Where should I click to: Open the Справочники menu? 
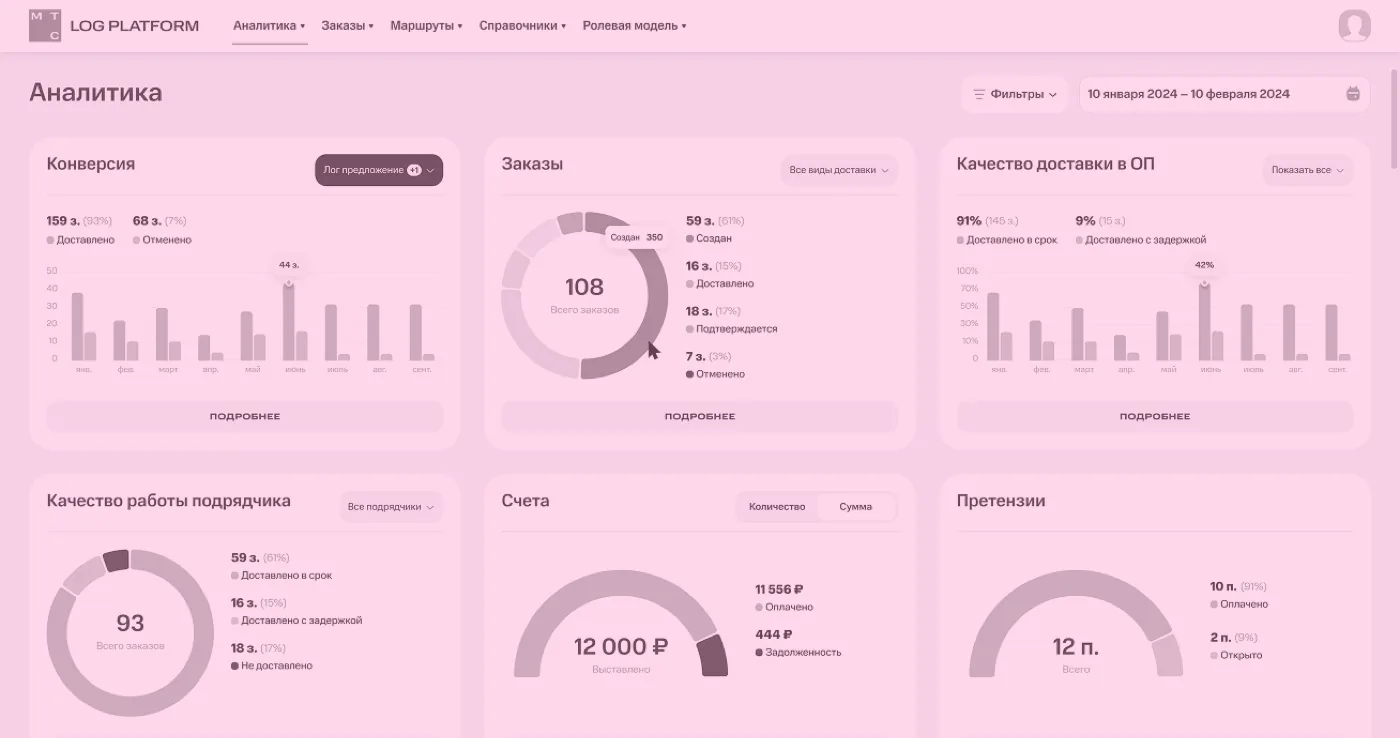point(522,26)
